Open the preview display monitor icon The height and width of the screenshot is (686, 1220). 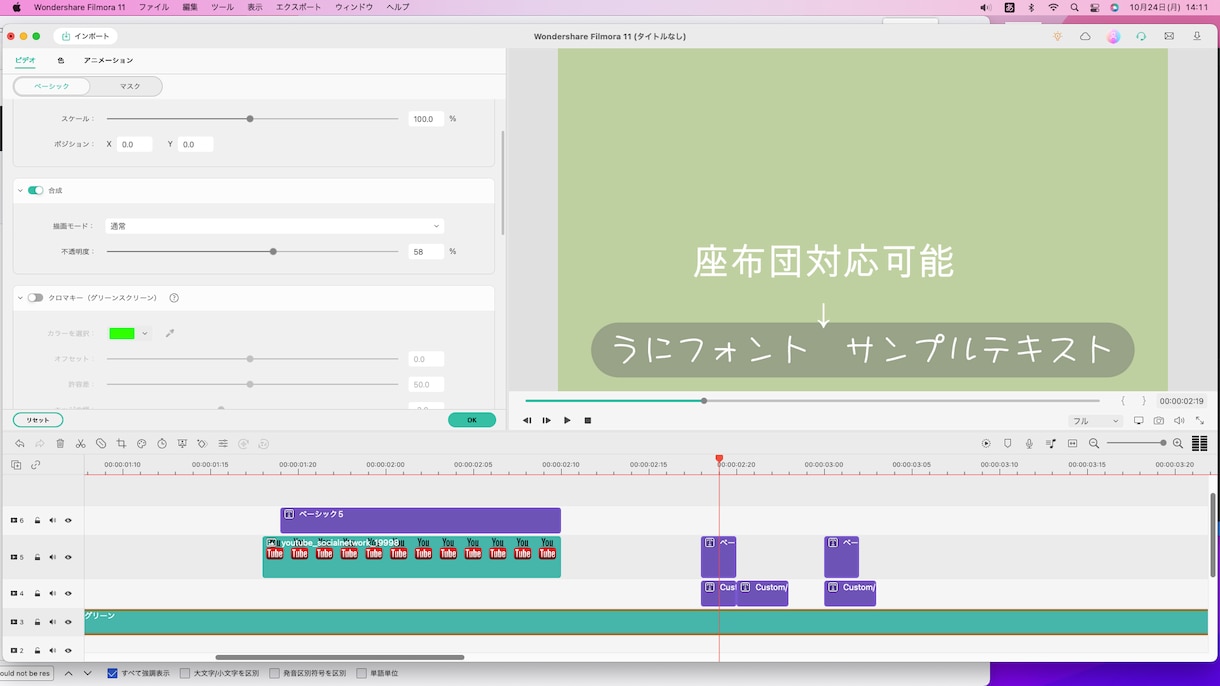point(1138,421)
